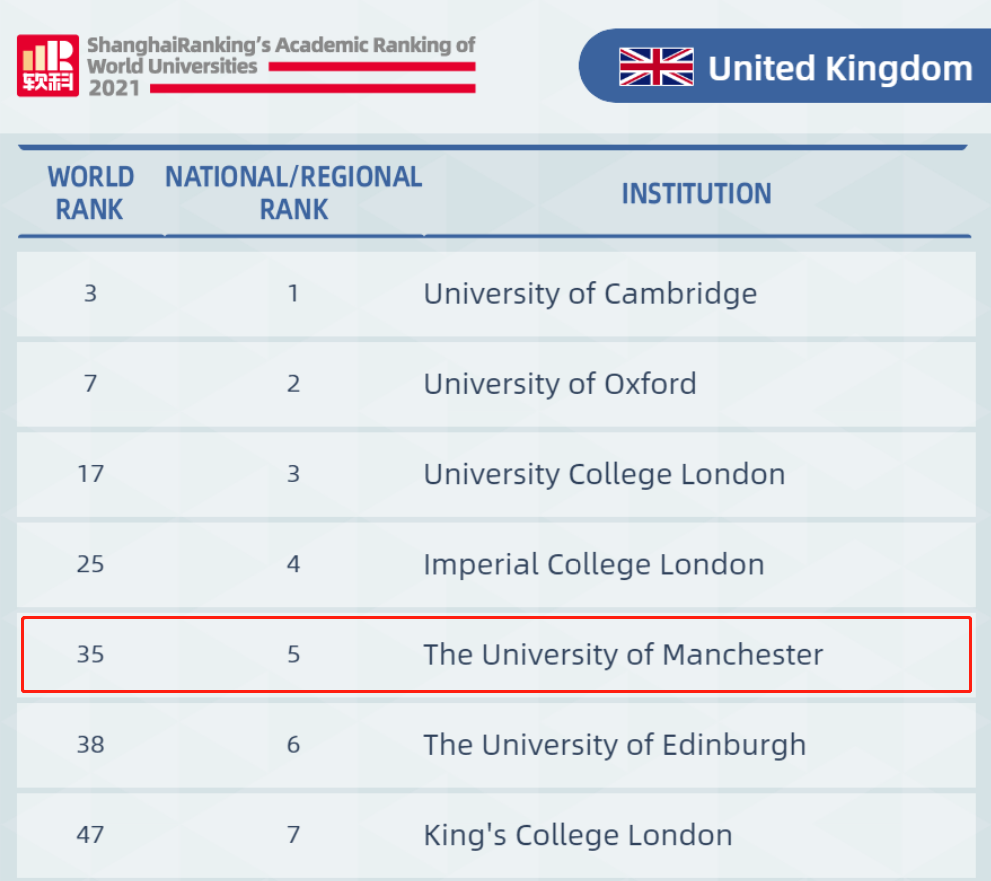This screenshot has height=881, width=991.
Task: Click world rank 3 in Cambridge row
Action: 90,294
